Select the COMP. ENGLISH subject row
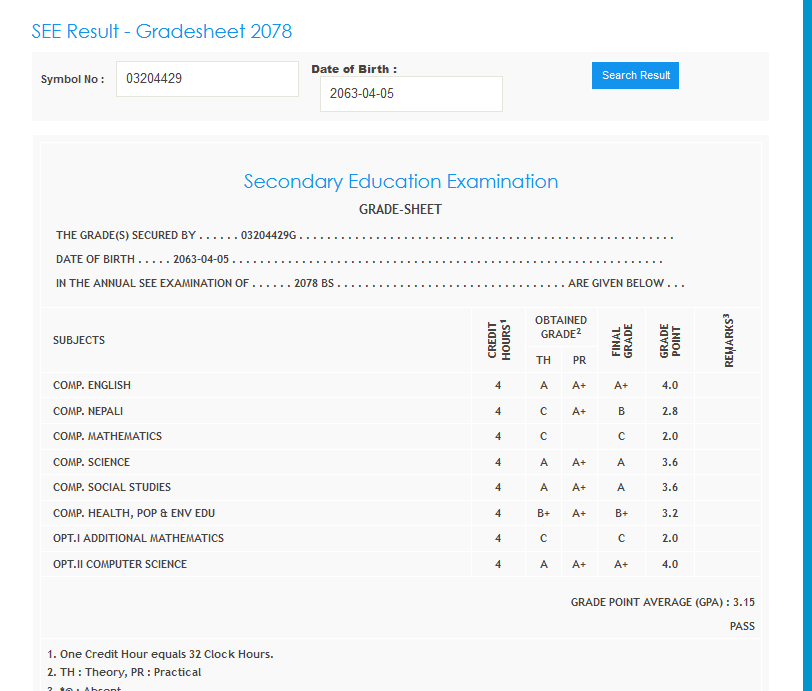812x691 pixels. click(92, 385)
